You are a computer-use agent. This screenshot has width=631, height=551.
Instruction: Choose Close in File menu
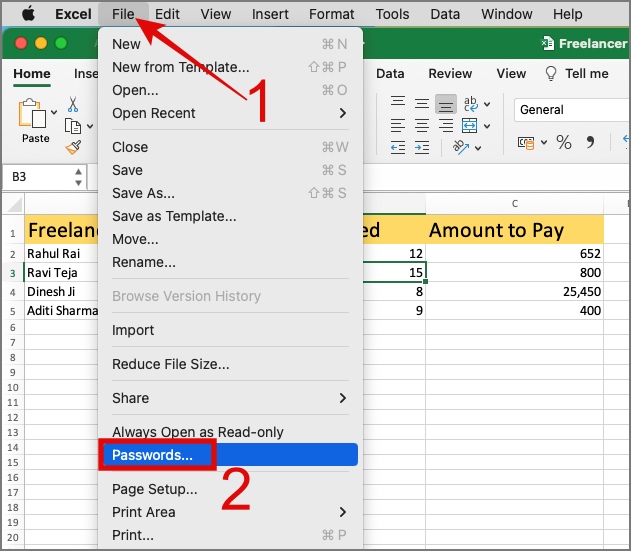(x=231, y=147)
